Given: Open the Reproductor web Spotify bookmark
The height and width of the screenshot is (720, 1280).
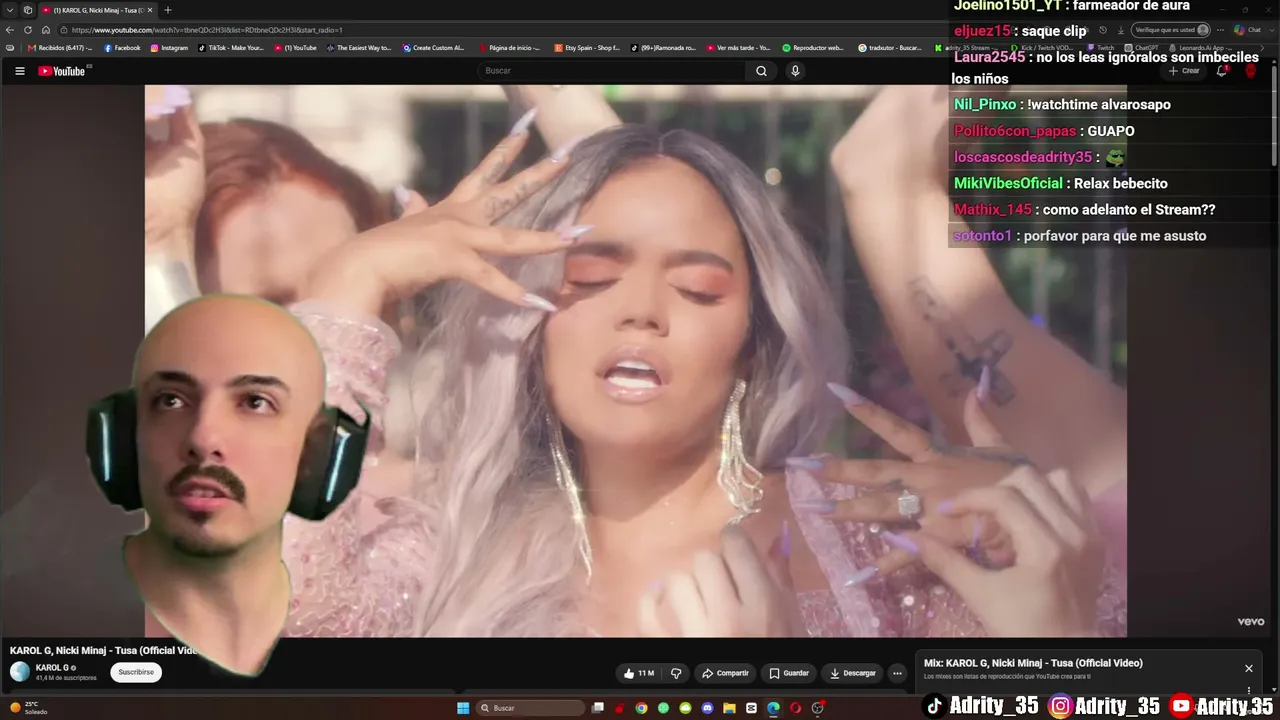Looking at the screenshot, I should [813, 48].
